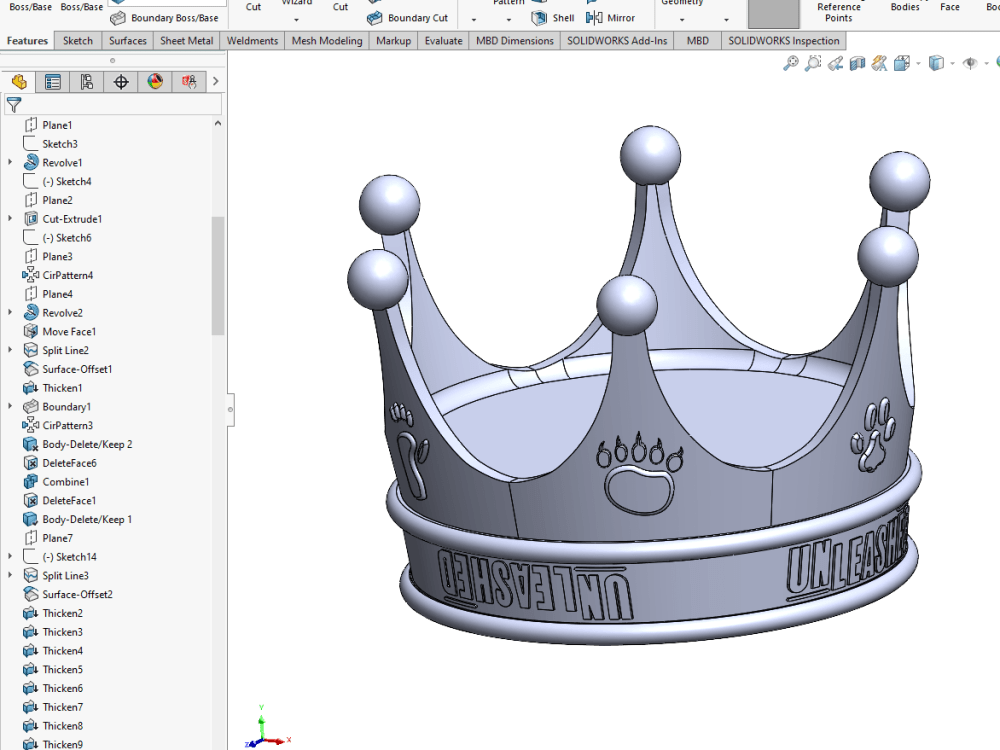
Task: Open the SOLIDWORKS Inspection tab
Action: pos(784,41)
